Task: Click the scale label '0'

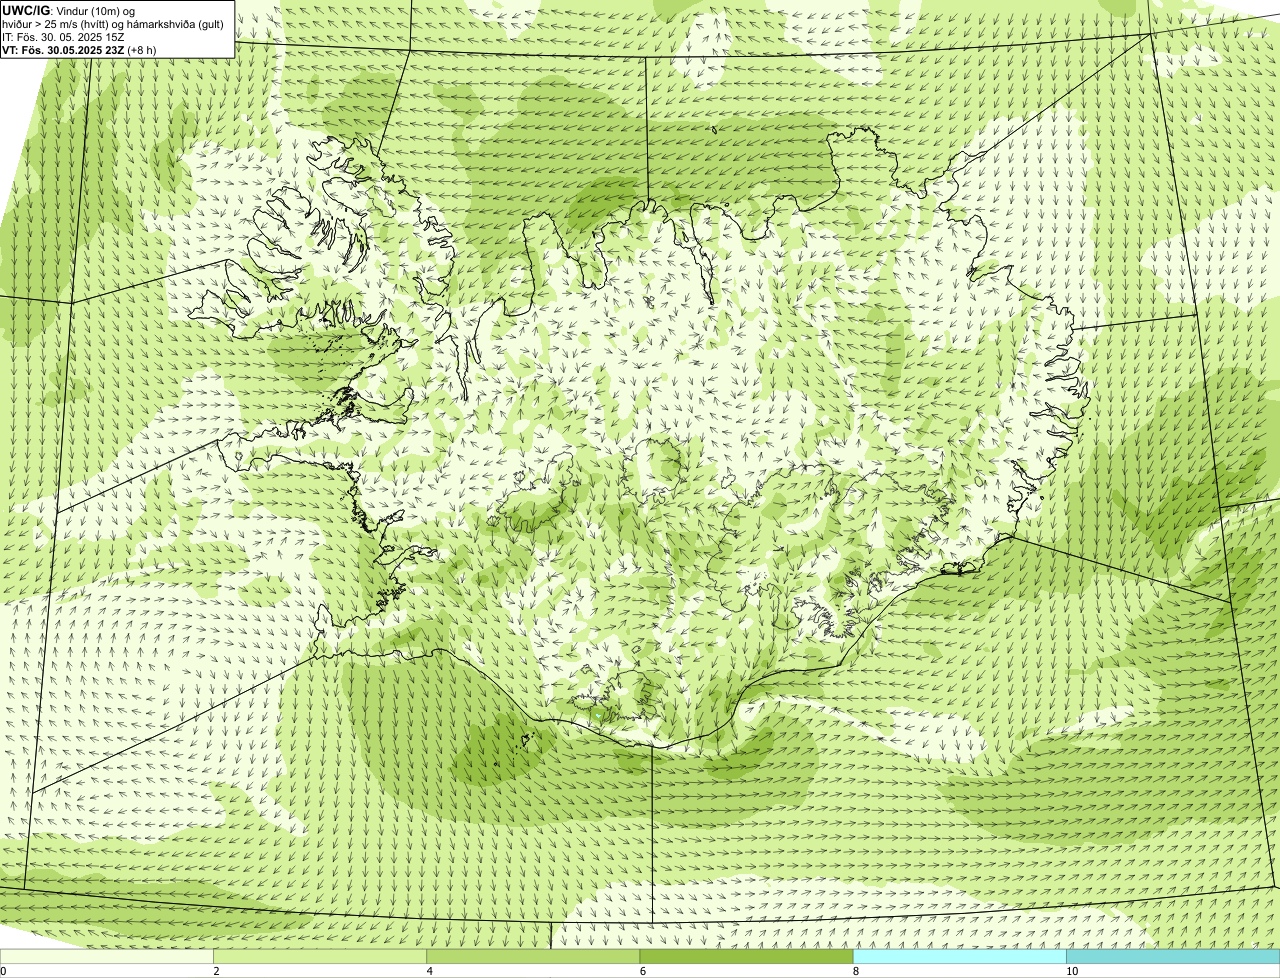Action: coord(4,971)
